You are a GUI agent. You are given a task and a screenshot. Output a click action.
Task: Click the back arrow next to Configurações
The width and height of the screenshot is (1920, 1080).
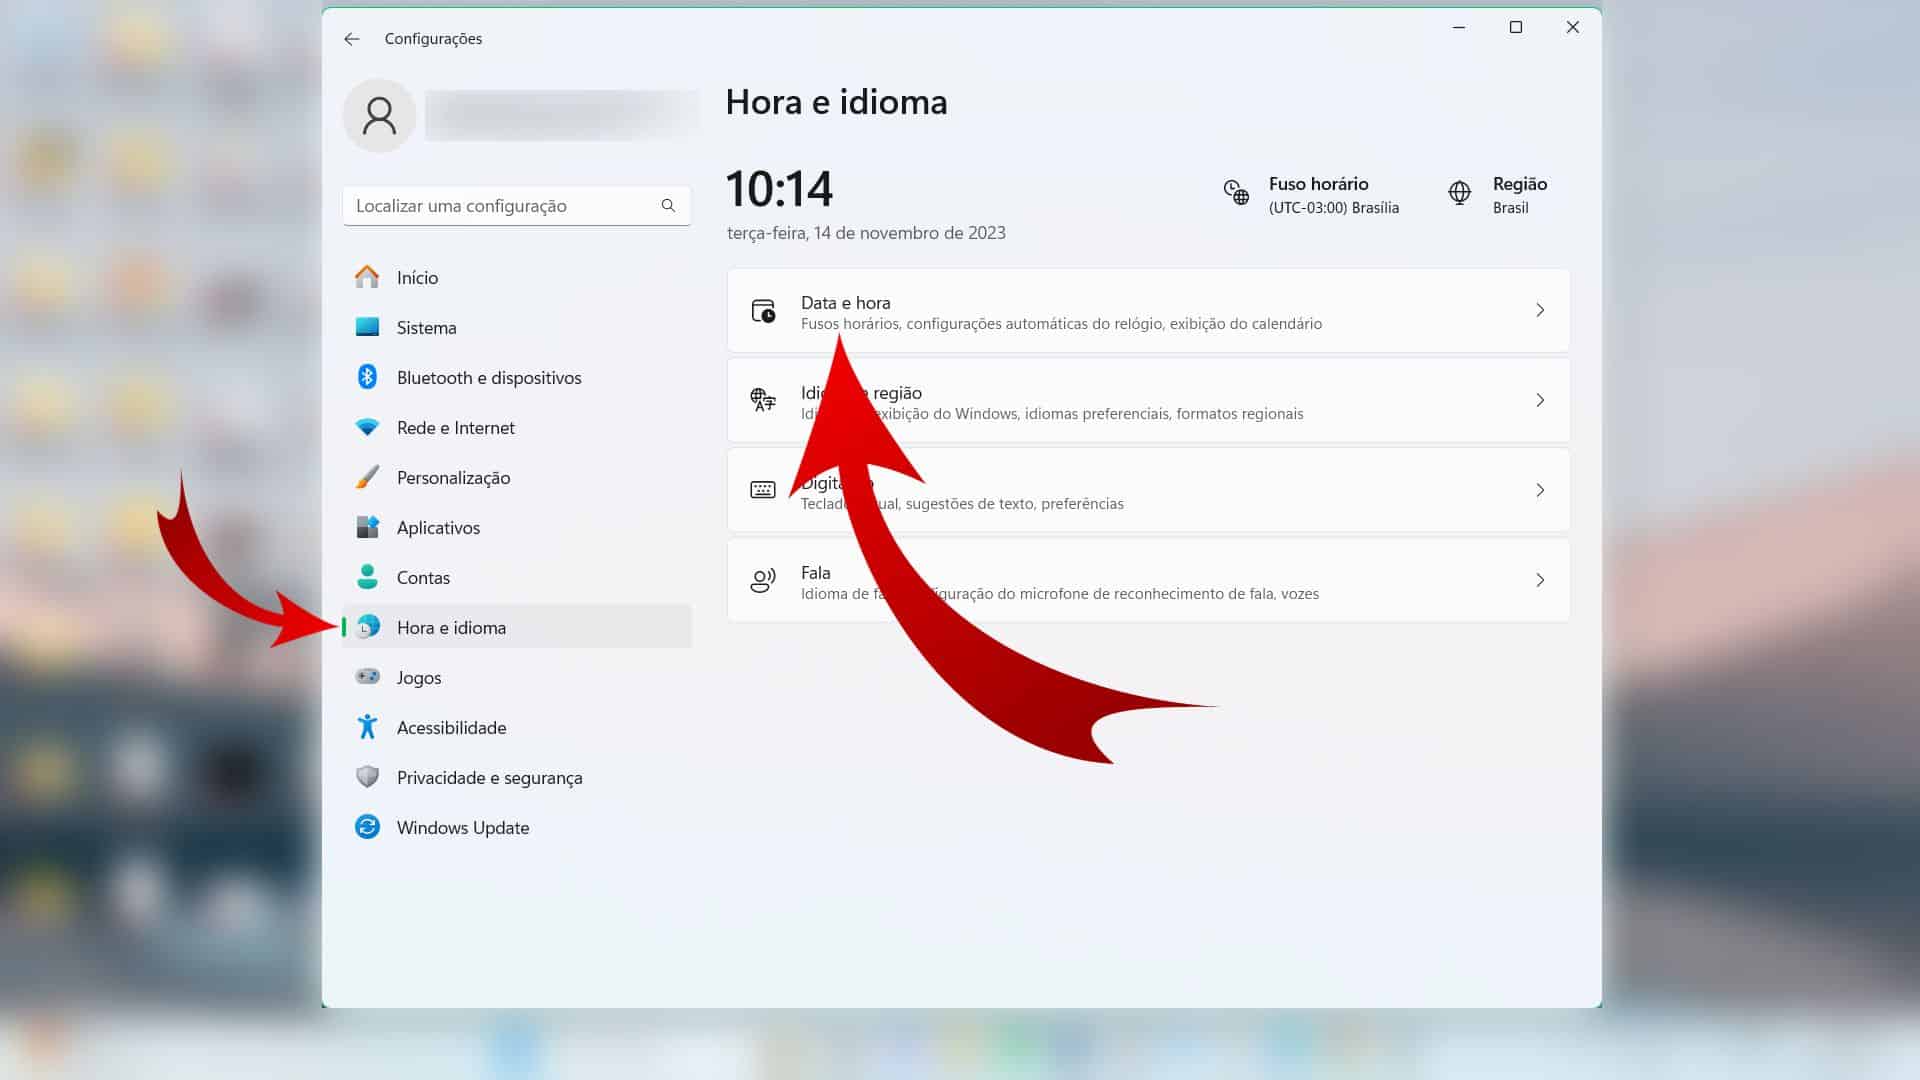tap(351, 38)
